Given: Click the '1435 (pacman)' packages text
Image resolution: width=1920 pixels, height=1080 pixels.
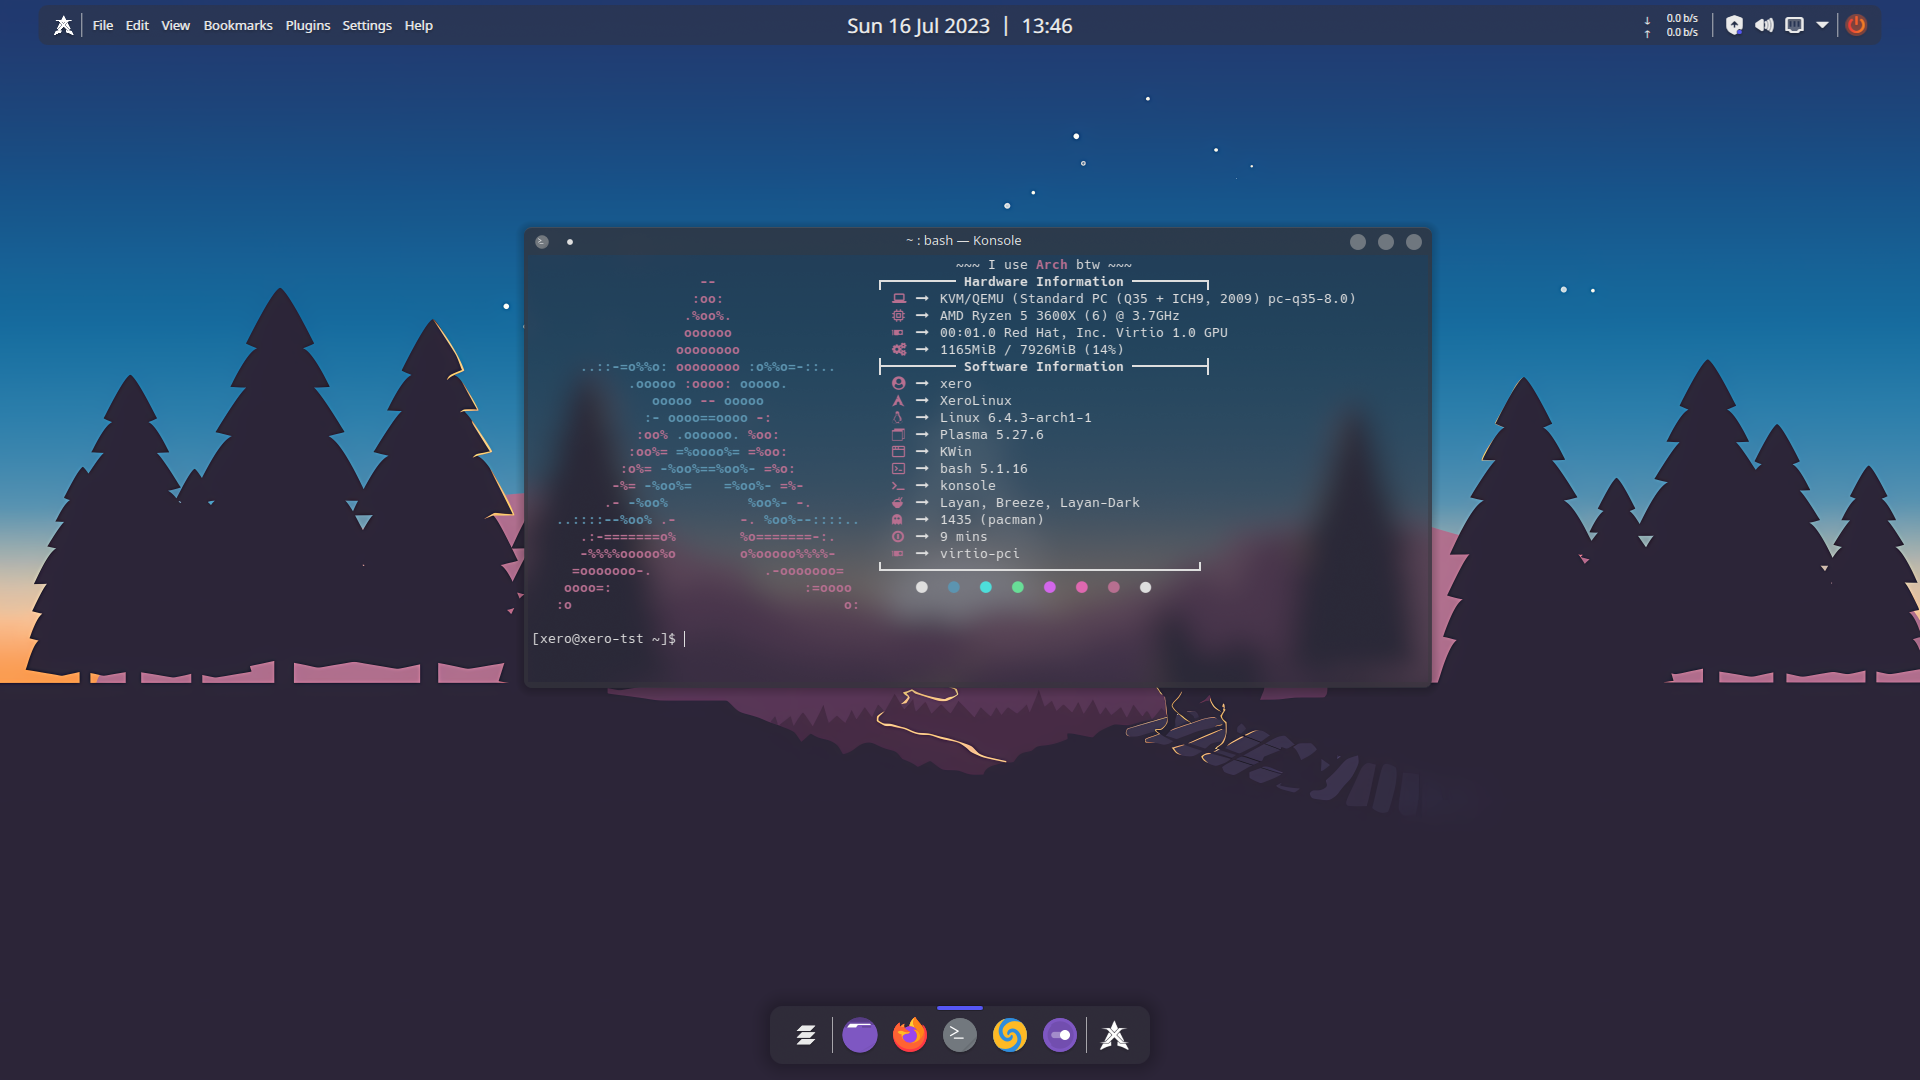Looking at the screenshot, I should click(x=991, y=520).
